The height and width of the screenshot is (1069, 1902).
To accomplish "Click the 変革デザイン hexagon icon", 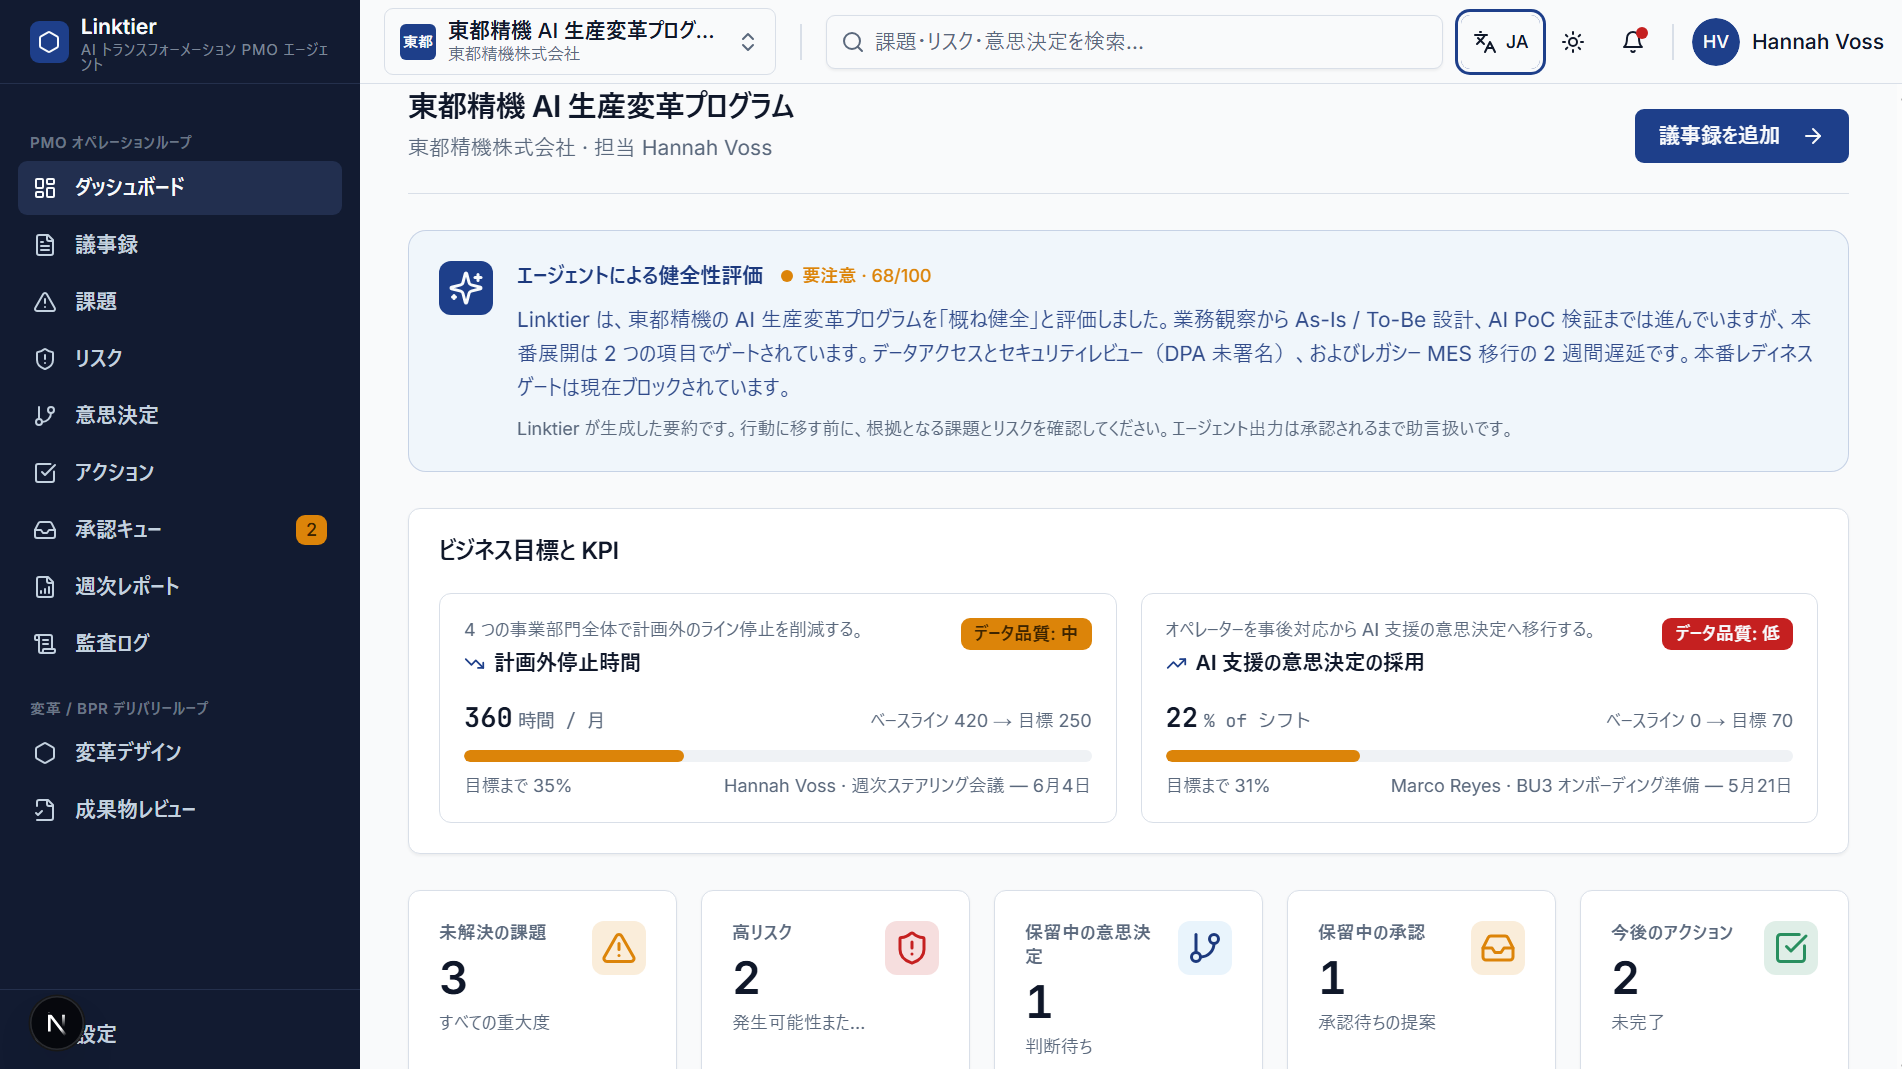I will click(45, 753).
